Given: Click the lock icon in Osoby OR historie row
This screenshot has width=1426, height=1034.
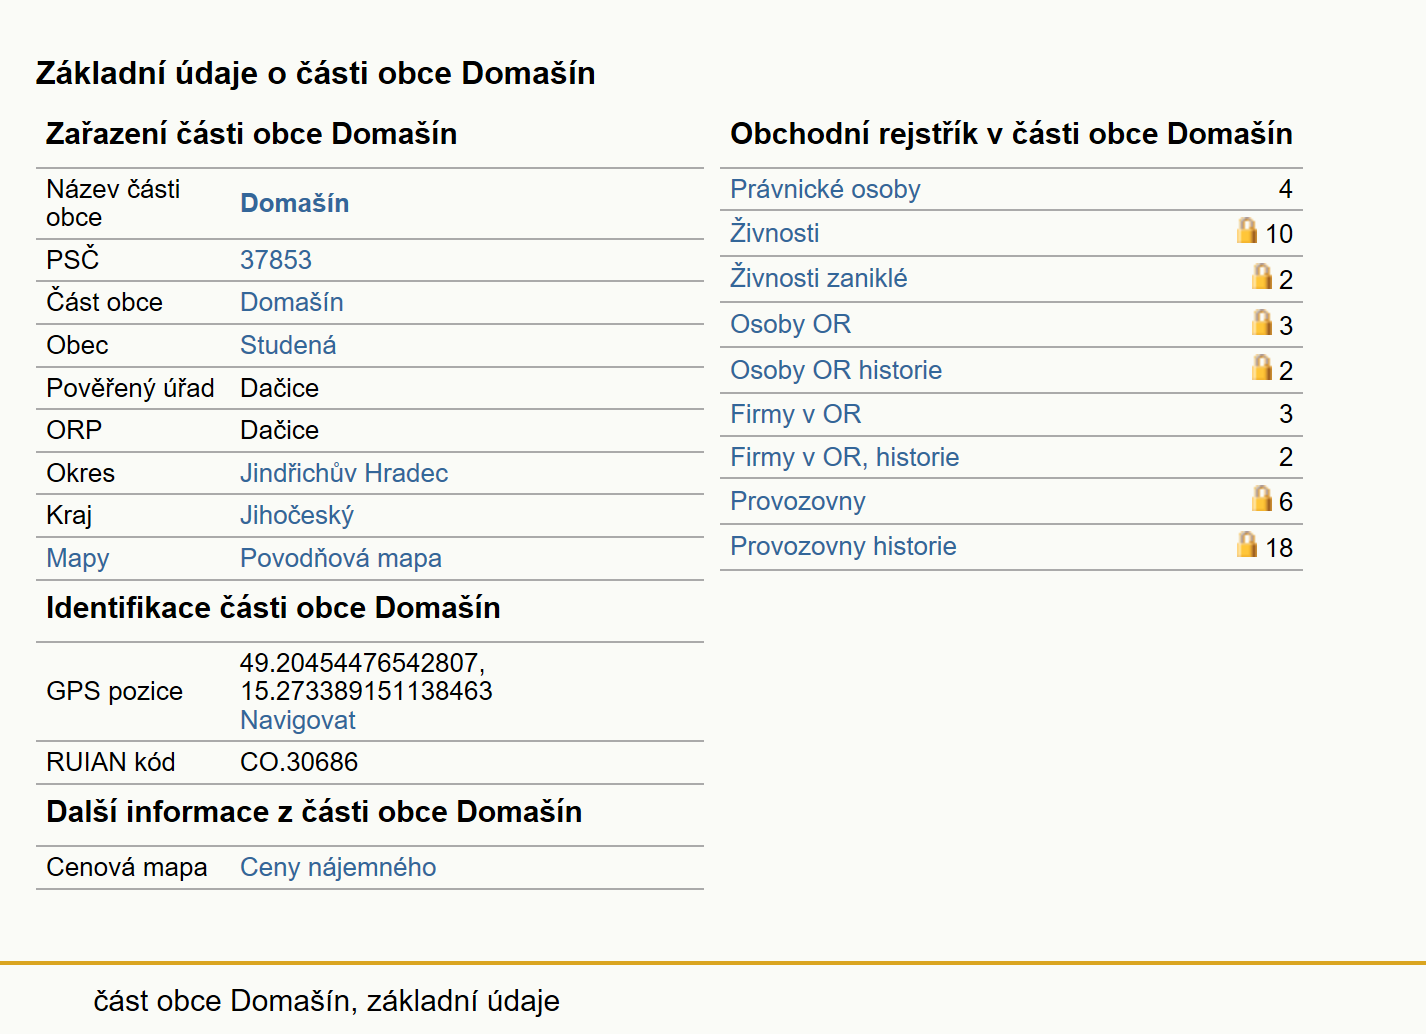Looking at the screenshot, I should pos(1262,367).
